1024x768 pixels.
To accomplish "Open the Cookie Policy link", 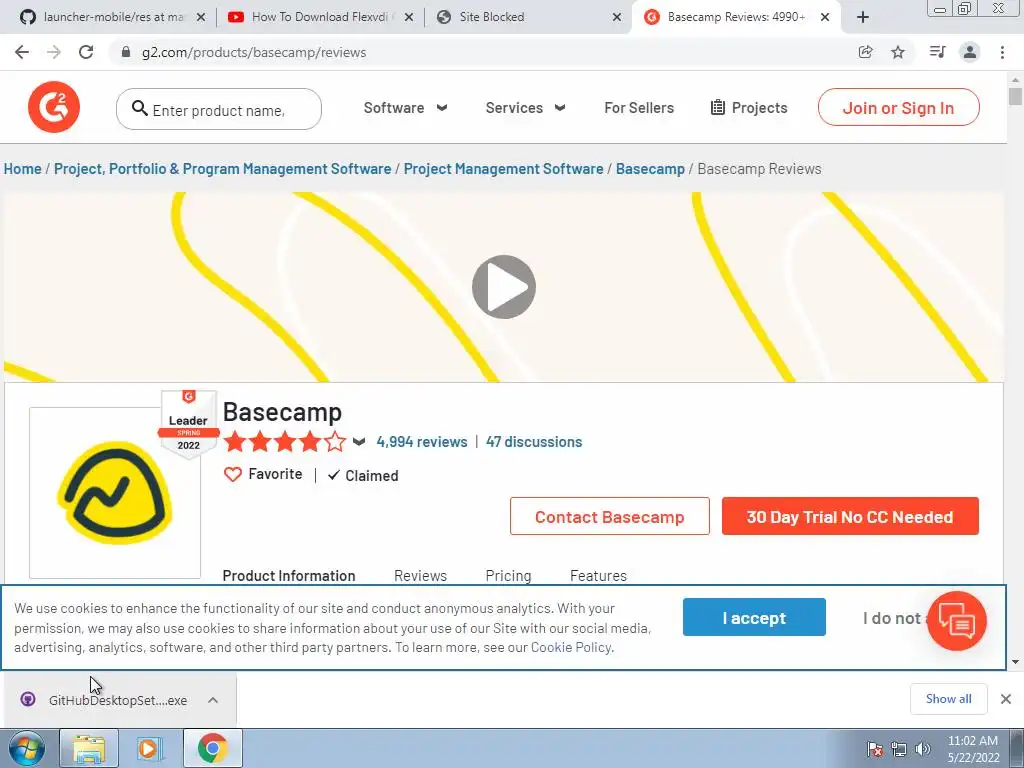I will click(571, 647).
